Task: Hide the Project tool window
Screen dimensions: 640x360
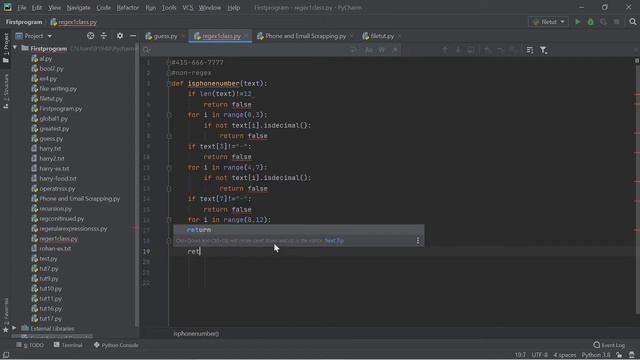Action: pyautogui.click(x=133, y=36)
